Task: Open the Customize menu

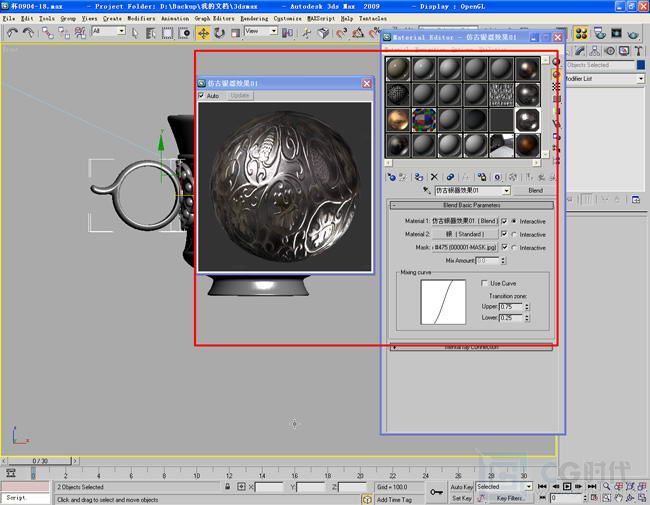Action: click(288, 19)
